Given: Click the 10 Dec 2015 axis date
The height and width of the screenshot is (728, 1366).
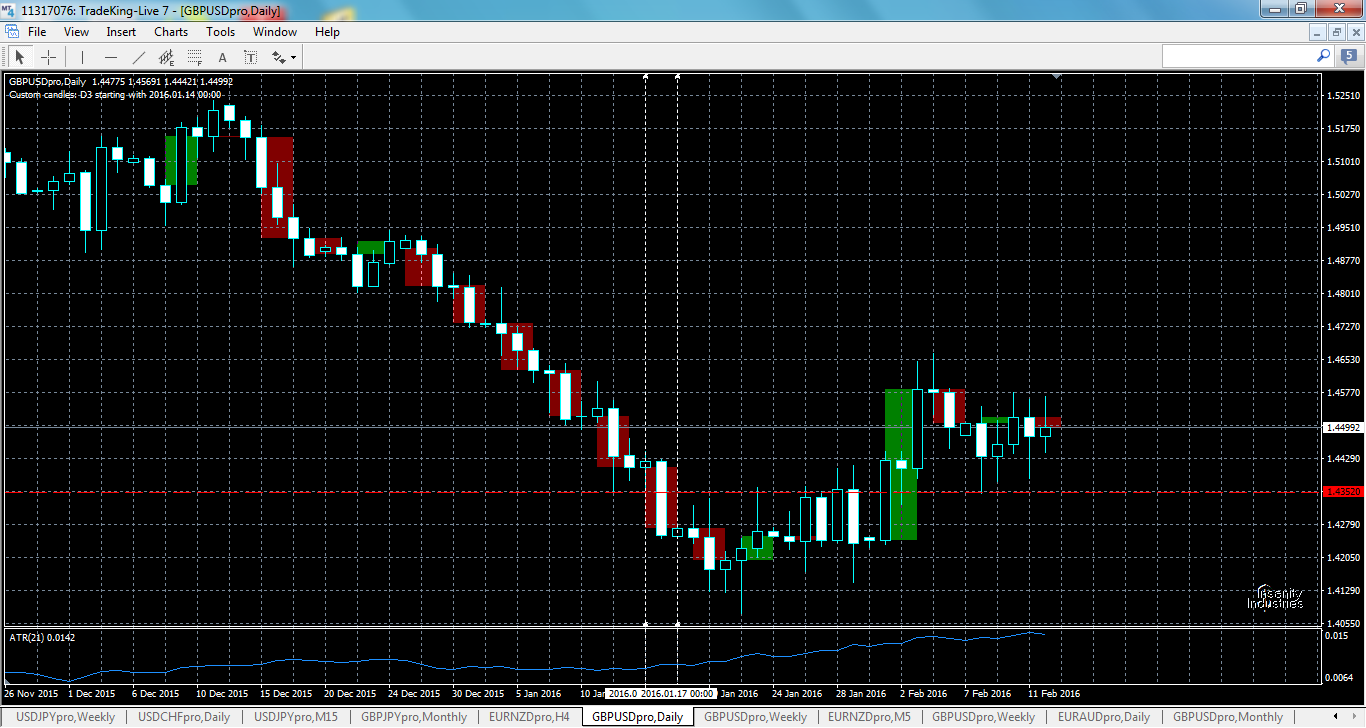Looking at the screenshot, I should click(x=222, y=693).
